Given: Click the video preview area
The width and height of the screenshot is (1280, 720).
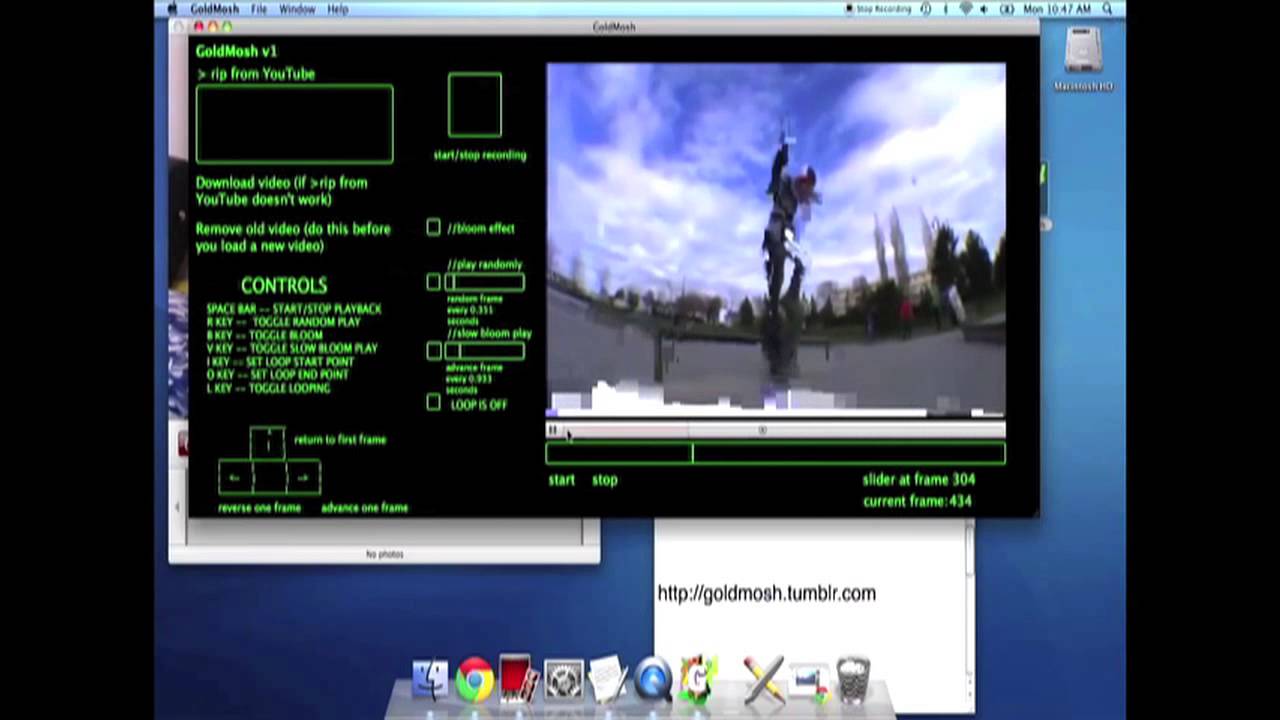Looking at the screenshot, I should (x=776, y=240).
